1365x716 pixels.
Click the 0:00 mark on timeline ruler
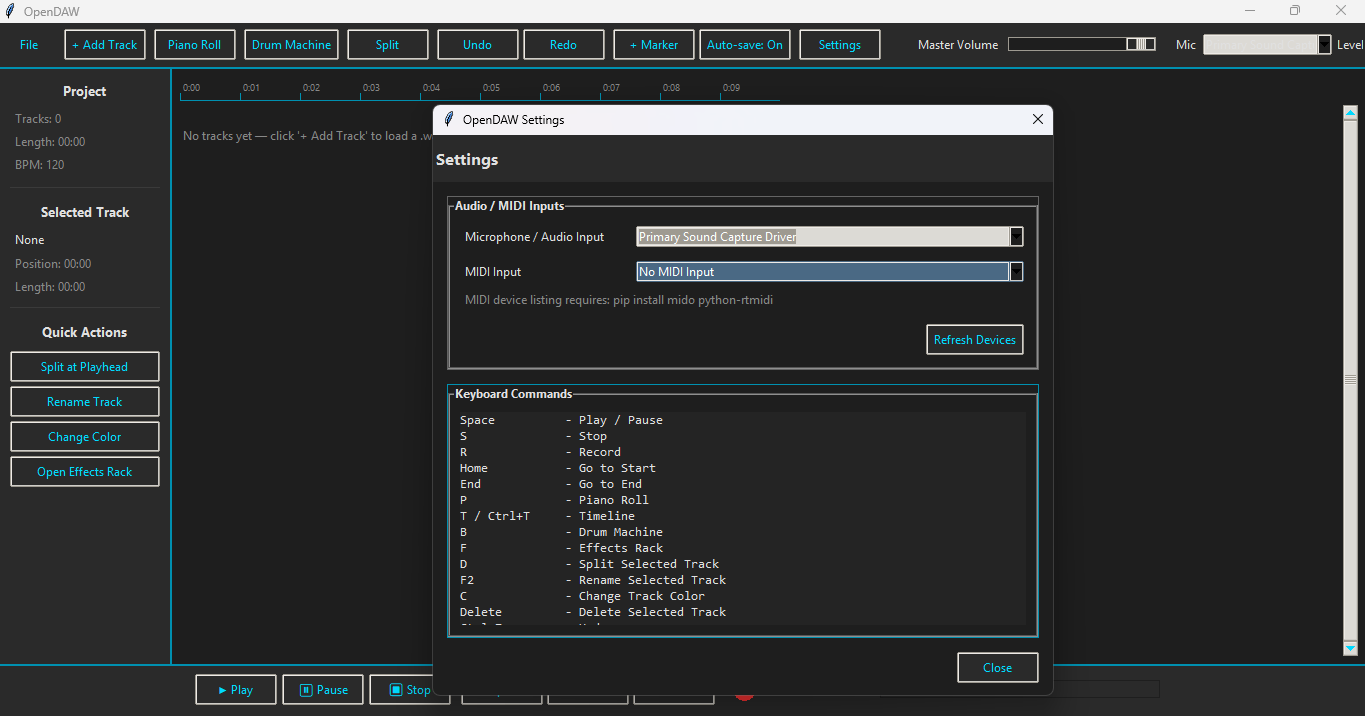(191, 88)
